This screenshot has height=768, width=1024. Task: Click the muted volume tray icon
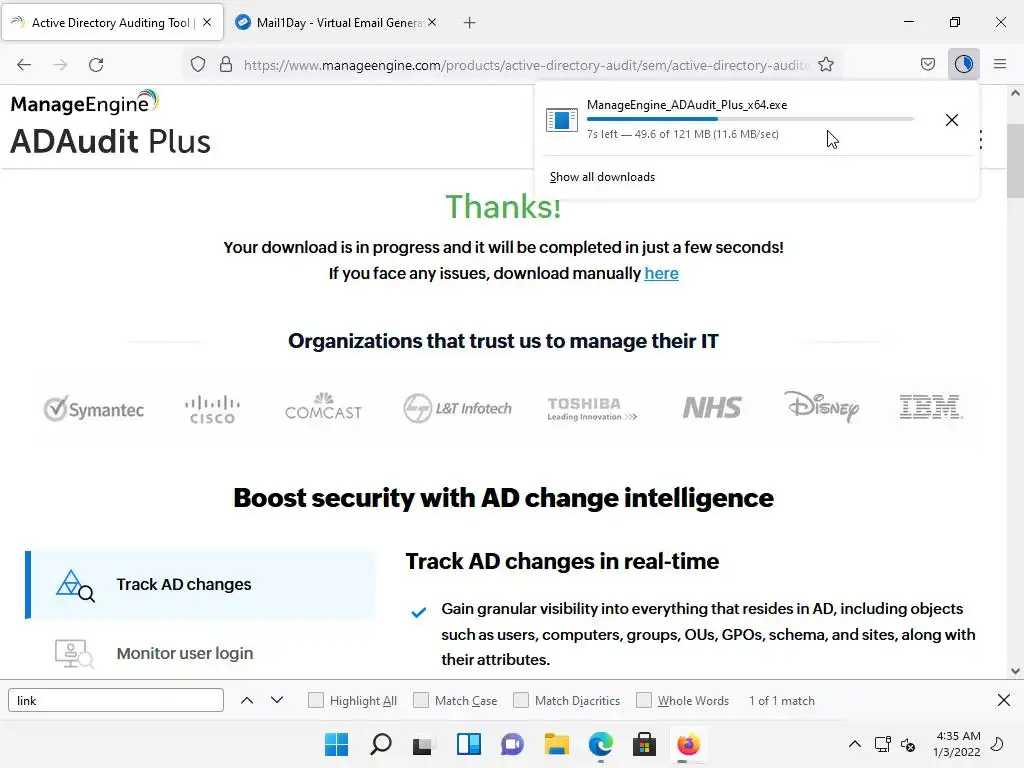[x=908, y=744]
